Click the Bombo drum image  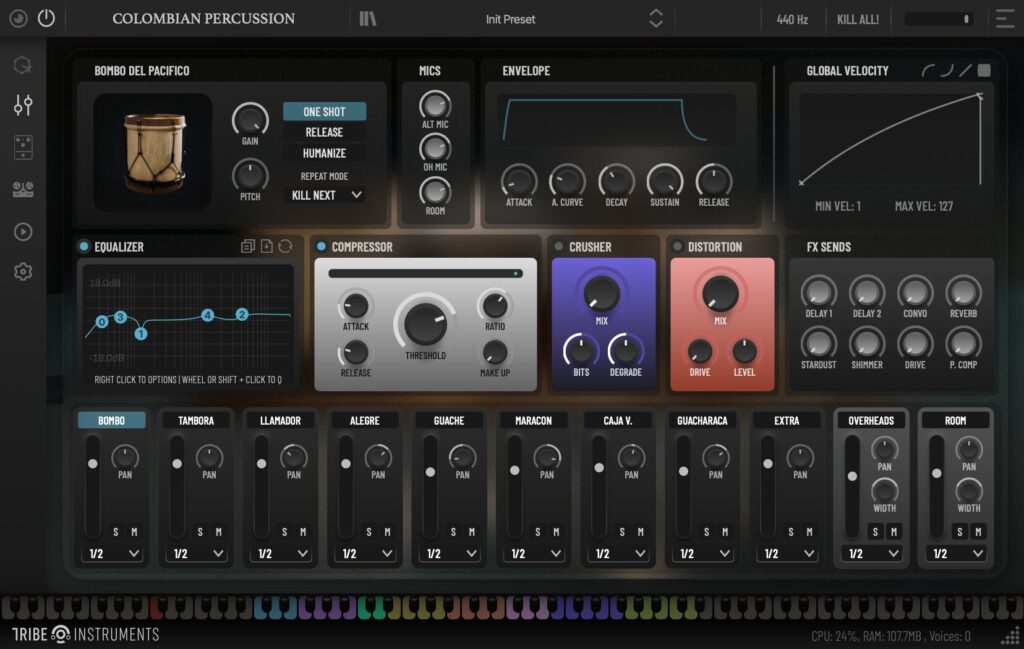pyautogui.click(x=153, y=152)
